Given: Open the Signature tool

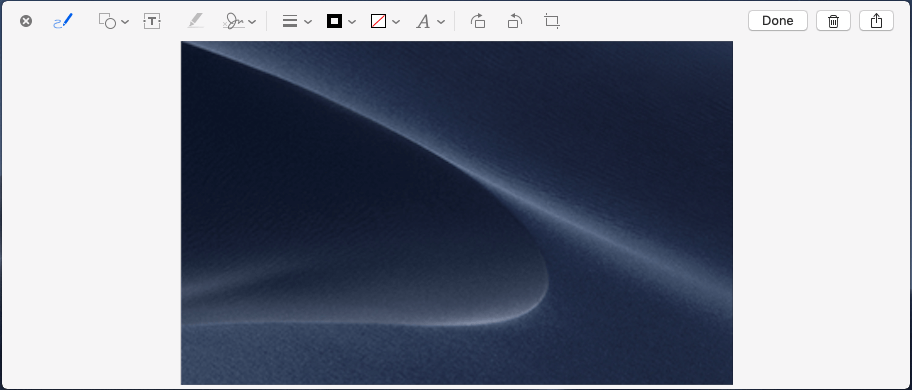Looking at the screenshot, I should point(233,22).
